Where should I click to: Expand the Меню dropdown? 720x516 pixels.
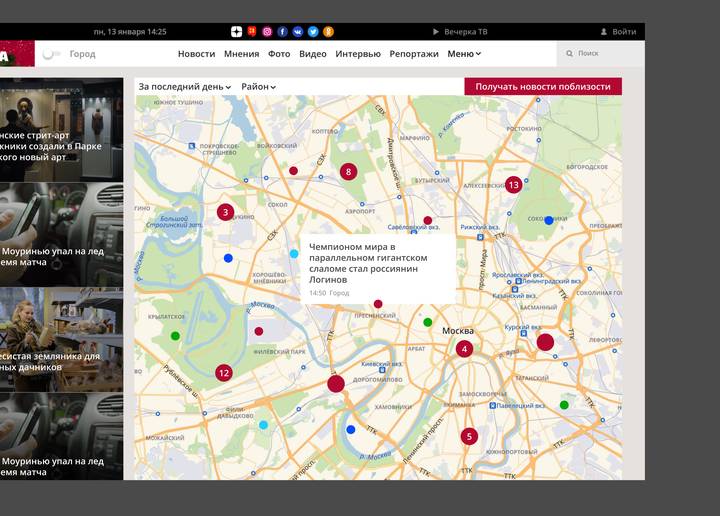[464, 54]
